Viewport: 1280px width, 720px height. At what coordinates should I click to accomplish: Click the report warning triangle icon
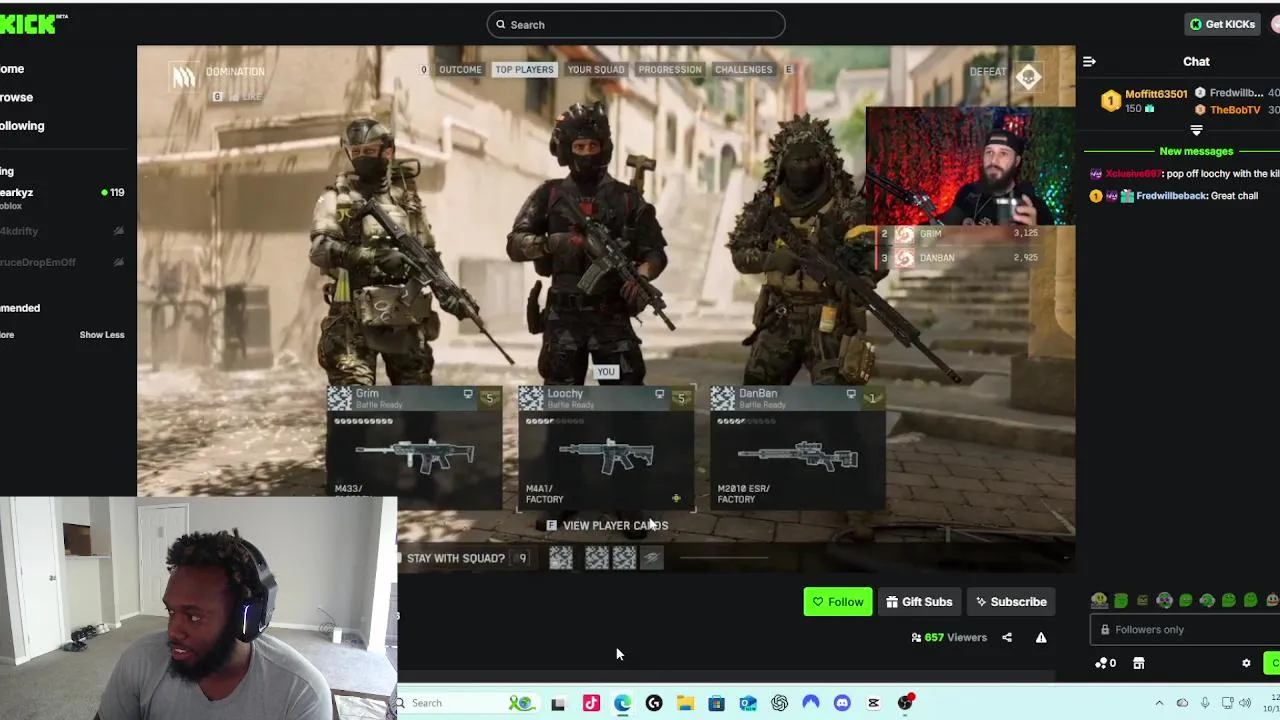[1041, 638]
